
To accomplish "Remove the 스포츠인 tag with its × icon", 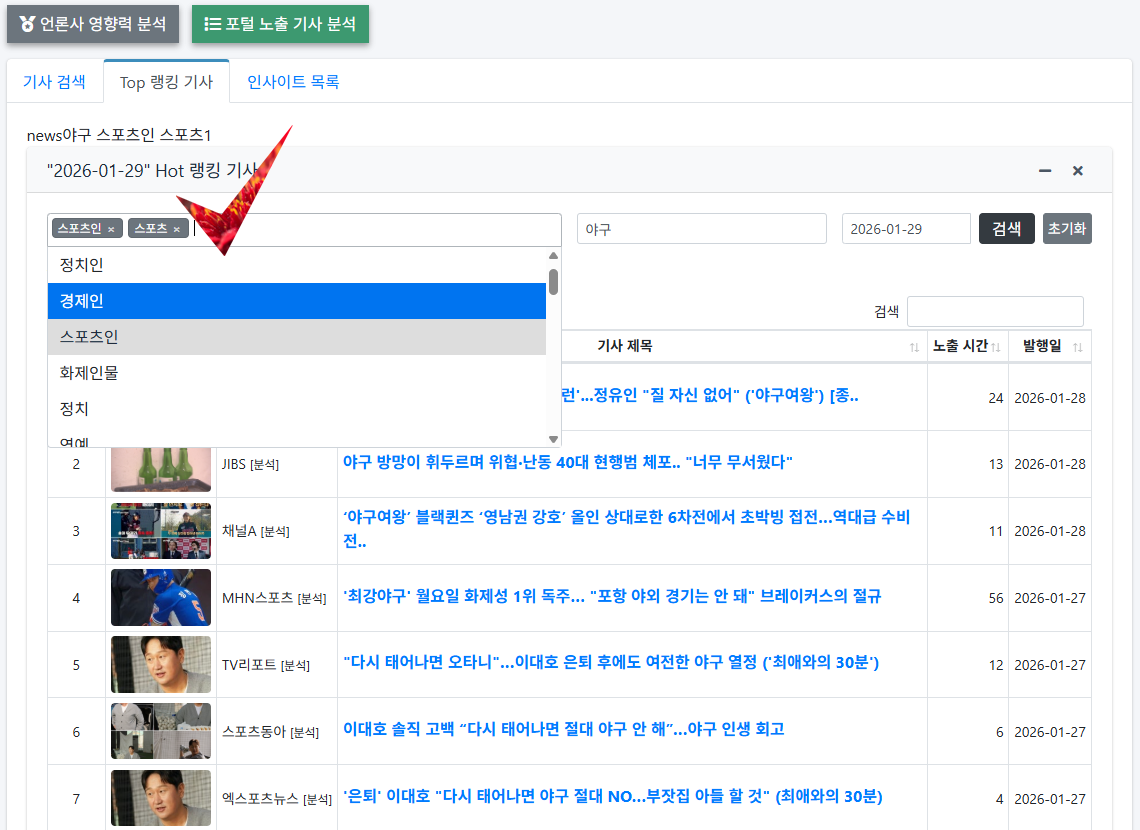I will coord(110,228).
